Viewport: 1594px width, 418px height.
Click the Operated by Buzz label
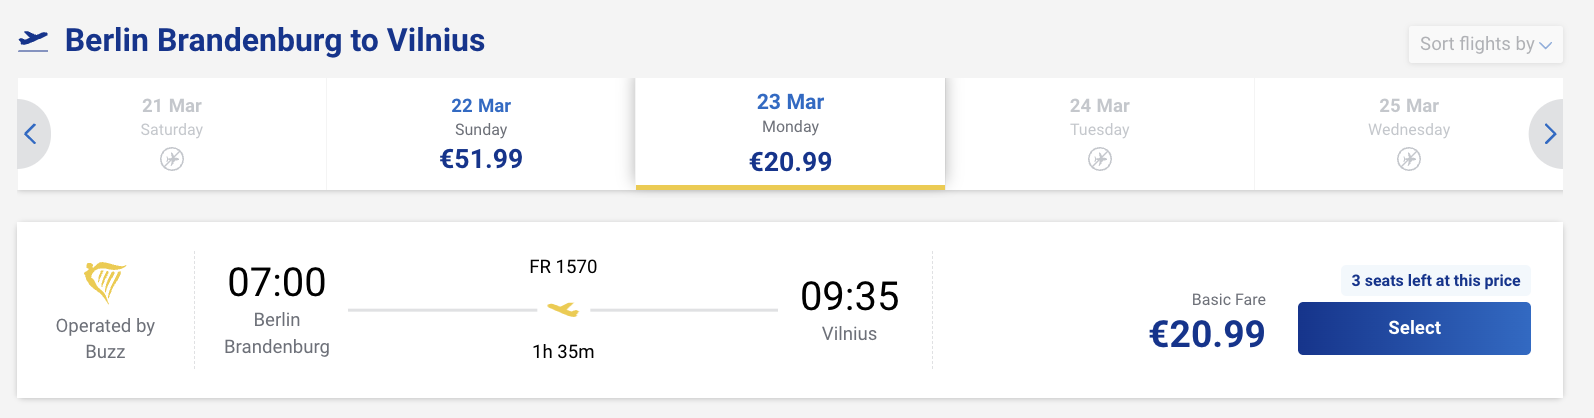pos(105,338)
